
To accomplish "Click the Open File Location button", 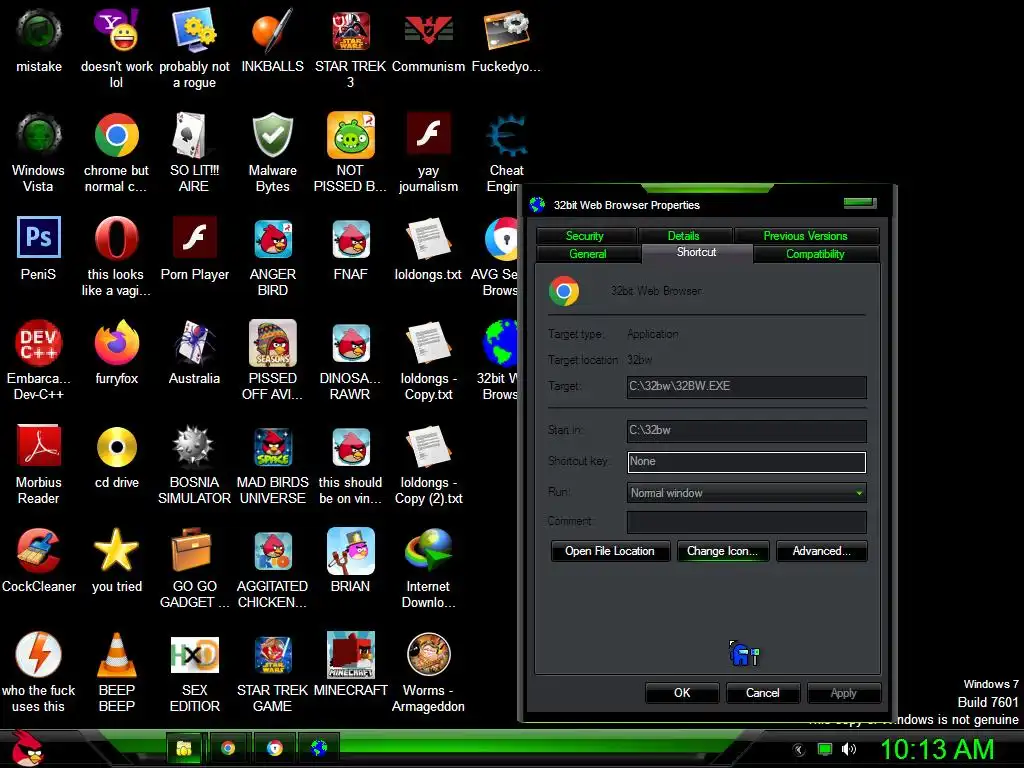I will click(x=610, y=551).
